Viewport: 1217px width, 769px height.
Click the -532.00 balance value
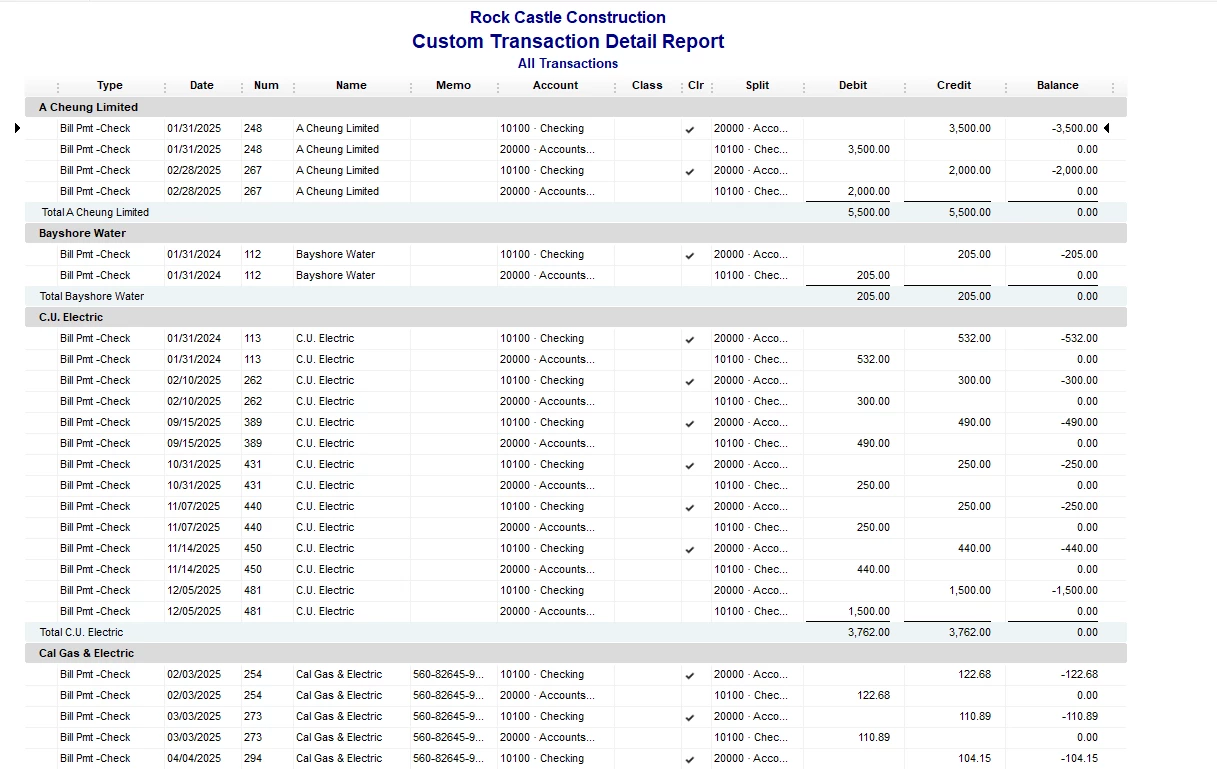click(x=1079, y=339)
